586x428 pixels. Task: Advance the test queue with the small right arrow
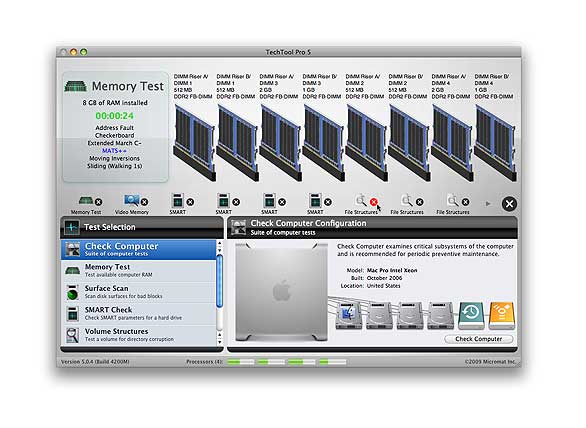coord(488,204)
